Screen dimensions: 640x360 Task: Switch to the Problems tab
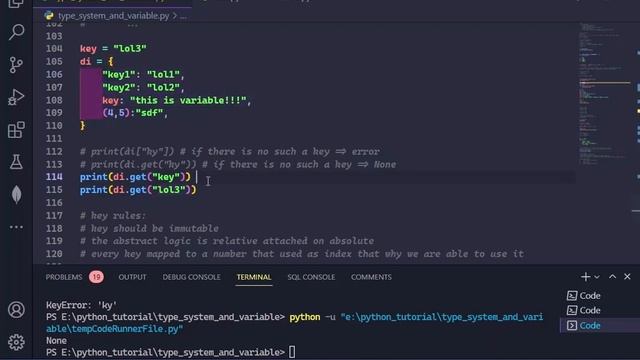tap(64, 277)
